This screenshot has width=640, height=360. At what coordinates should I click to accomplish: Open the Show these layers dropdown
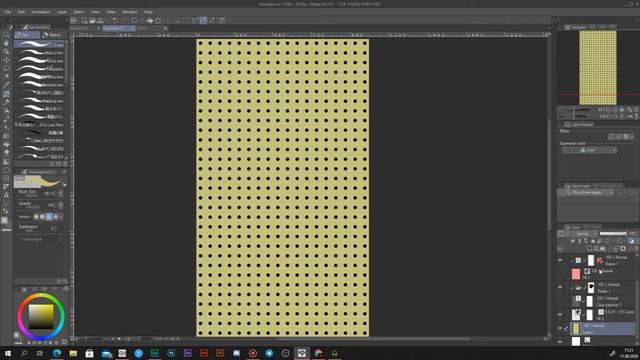[586, 192]
